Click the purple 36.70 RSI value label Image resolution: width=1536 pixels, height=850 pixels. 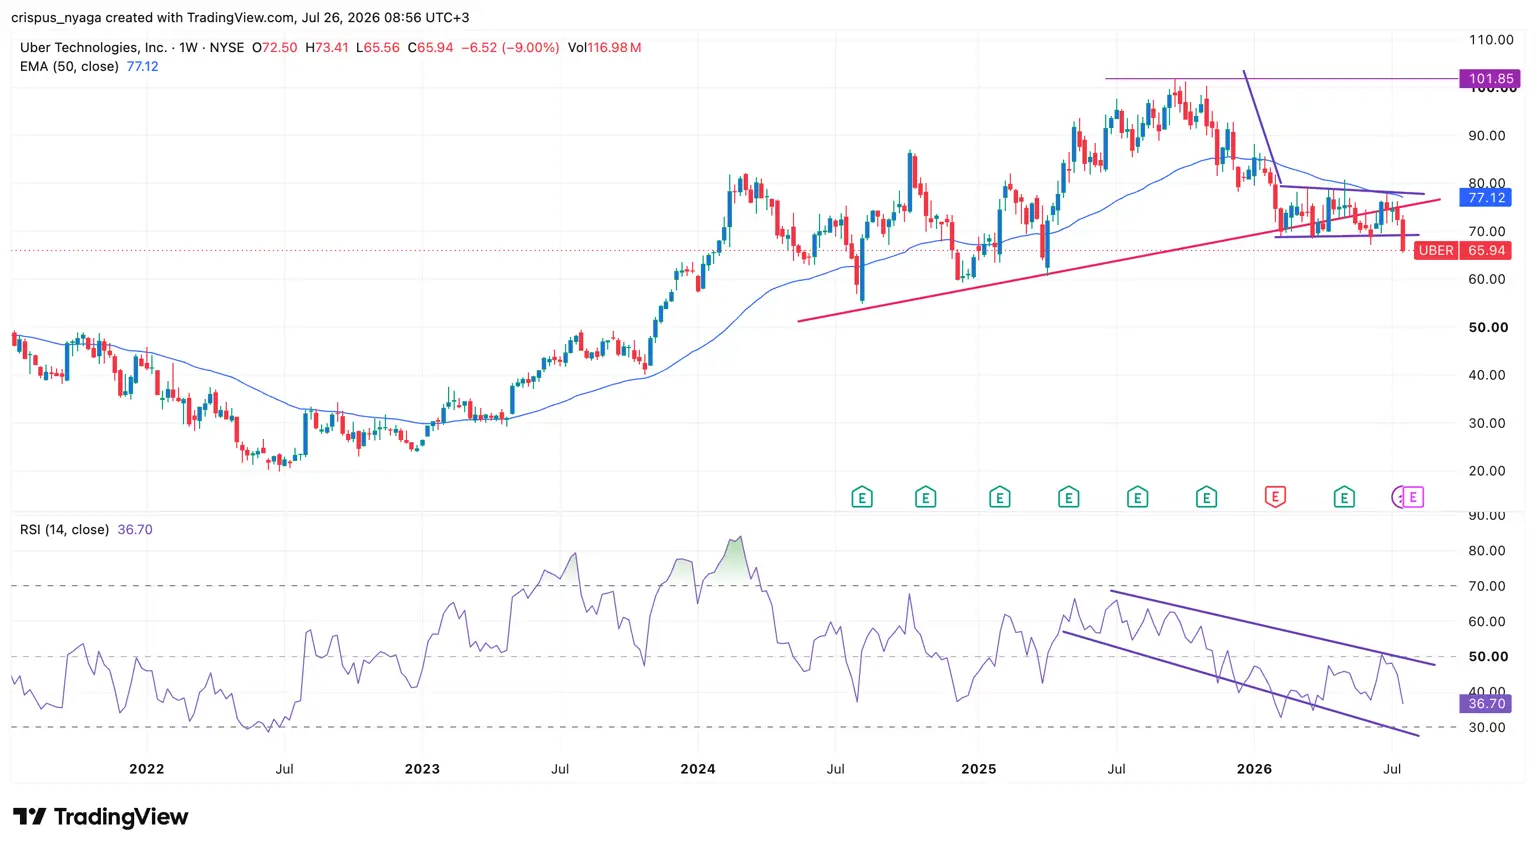[x=1485, y=704]
